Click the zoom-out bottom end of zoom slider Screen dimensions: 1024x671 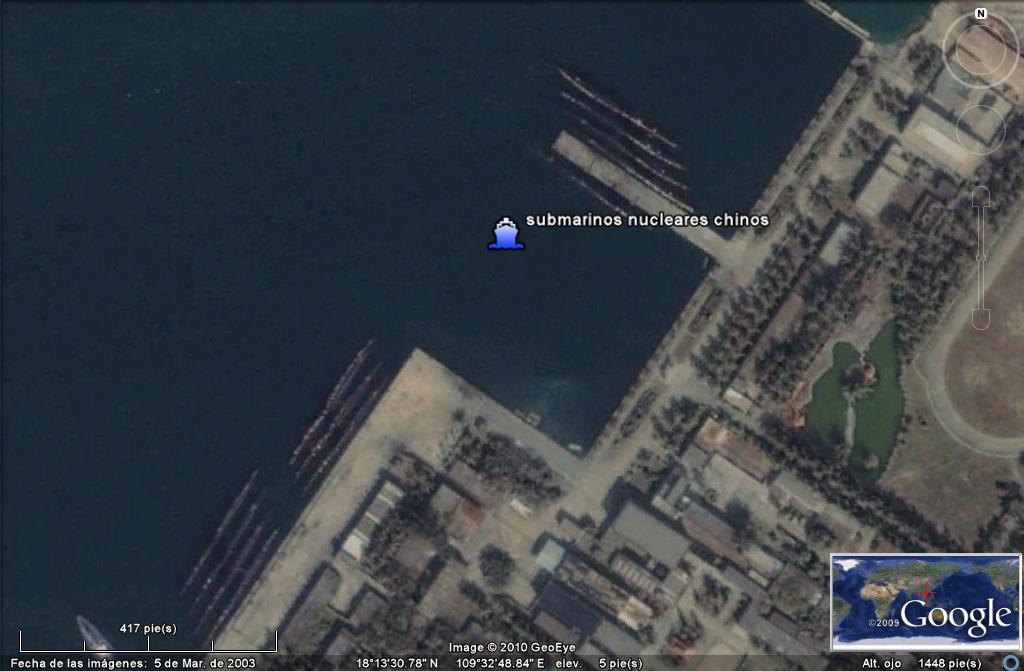(x=980, y=320)
